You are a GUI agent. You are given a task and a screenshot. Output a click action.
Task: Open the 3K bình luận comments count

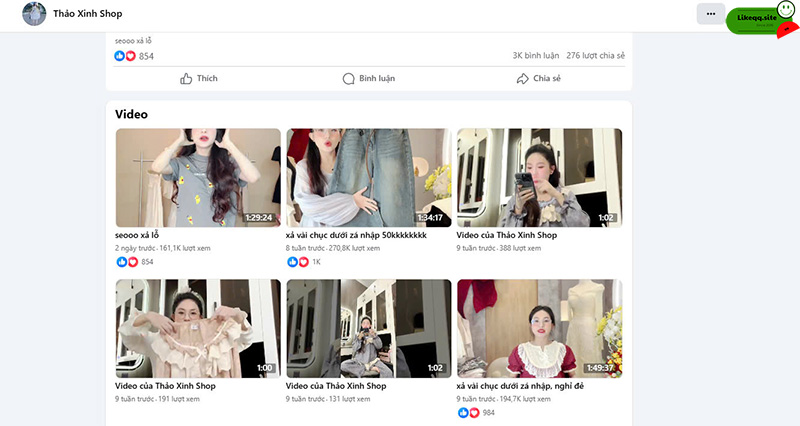click(536, 56)
